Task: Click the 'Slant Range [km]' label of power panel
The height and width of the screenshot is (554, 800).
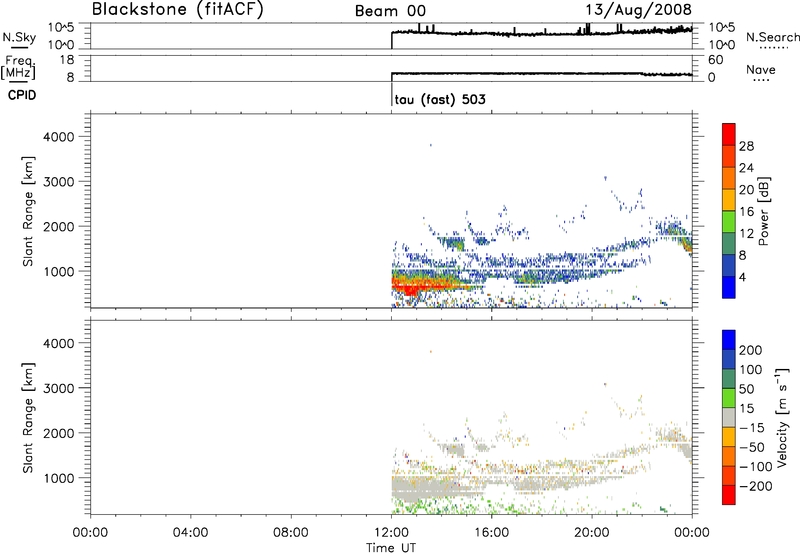Action: pyautogui.click(x=28, y=211)
